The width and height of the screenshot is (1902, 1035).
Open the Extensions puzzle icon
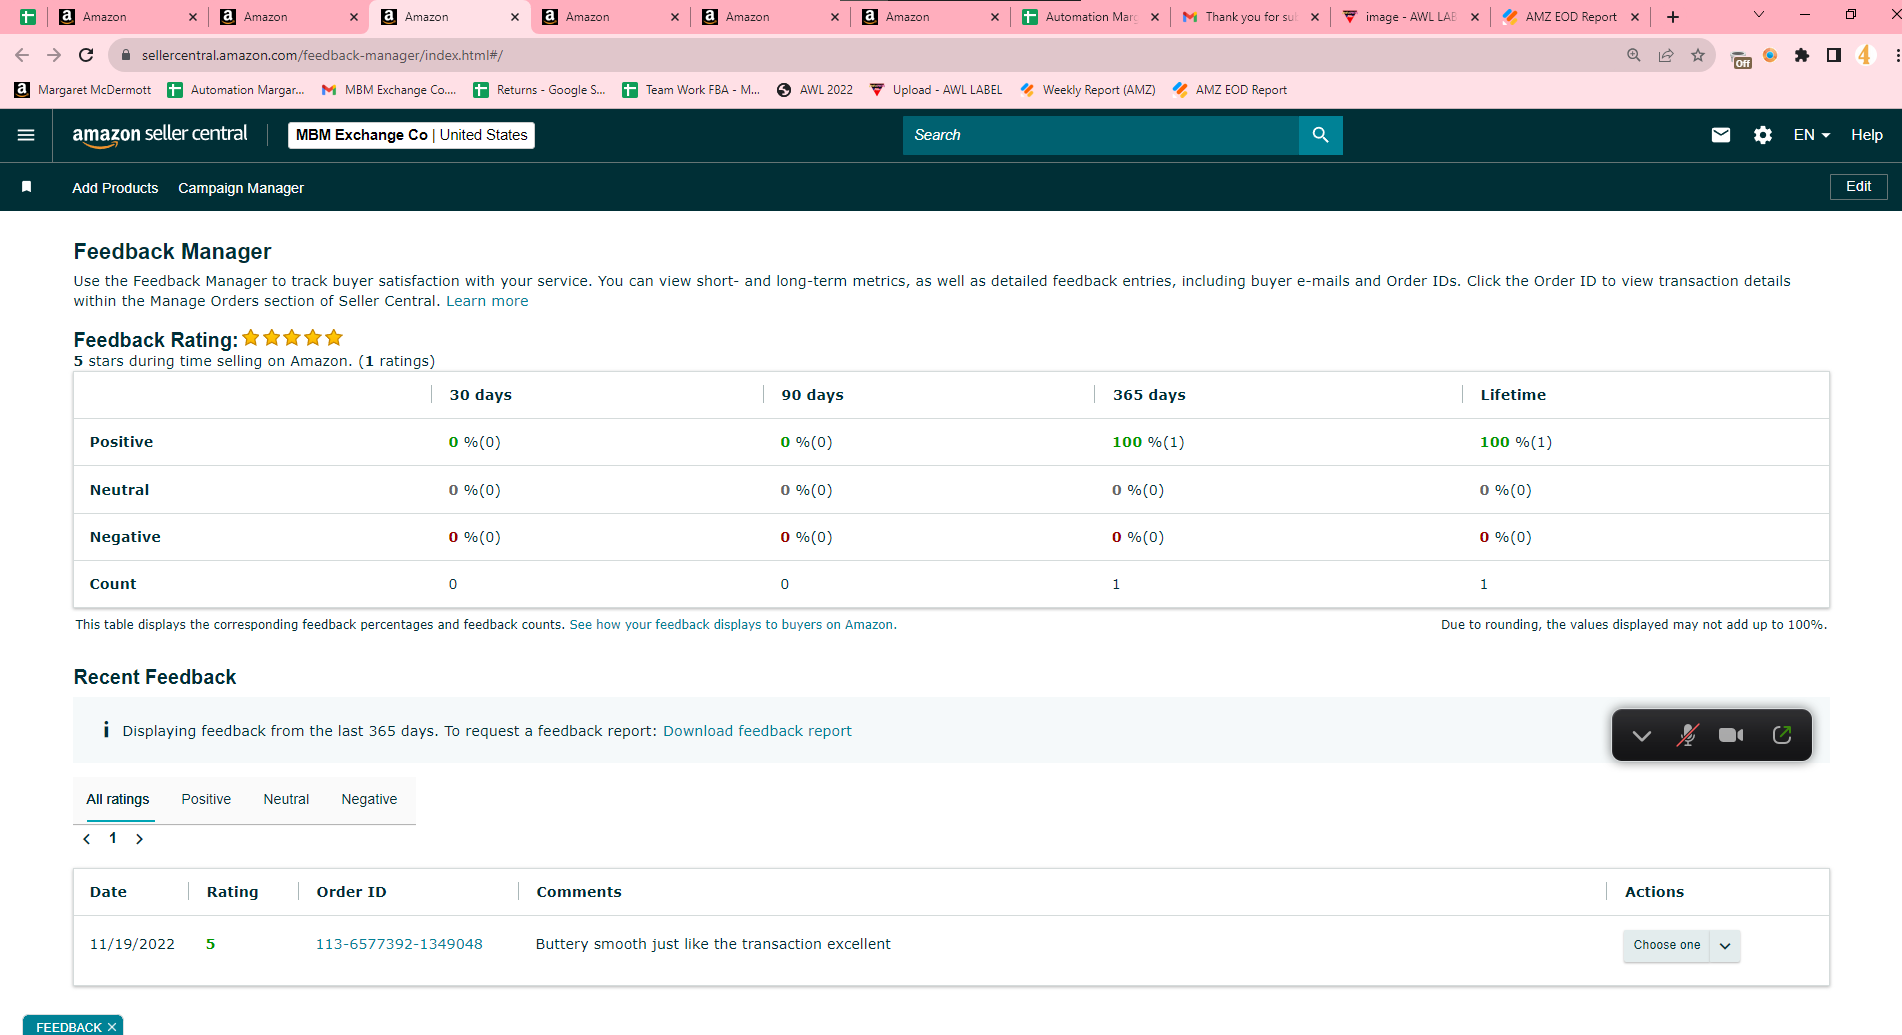[x=1802, y=55]
